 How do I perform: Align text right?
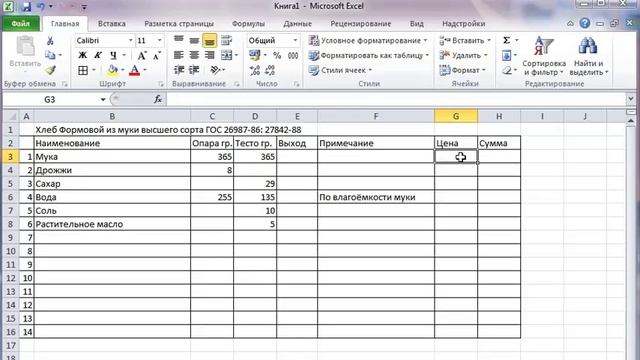[209, 55]
